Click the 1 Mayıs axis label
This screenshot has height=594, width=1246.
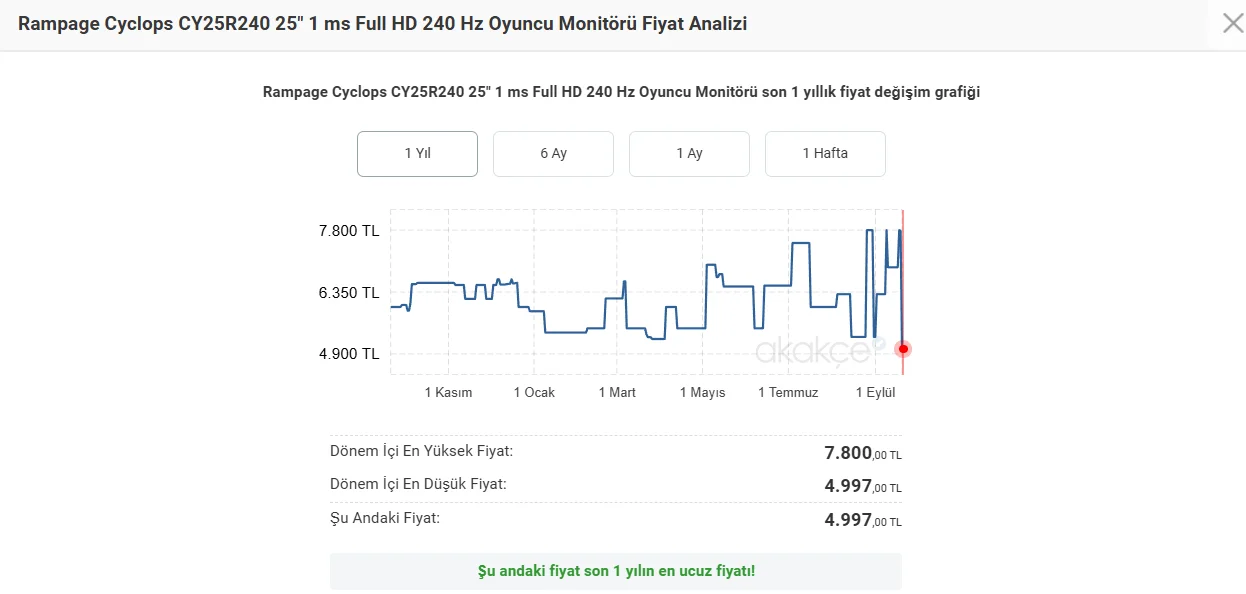702,392
